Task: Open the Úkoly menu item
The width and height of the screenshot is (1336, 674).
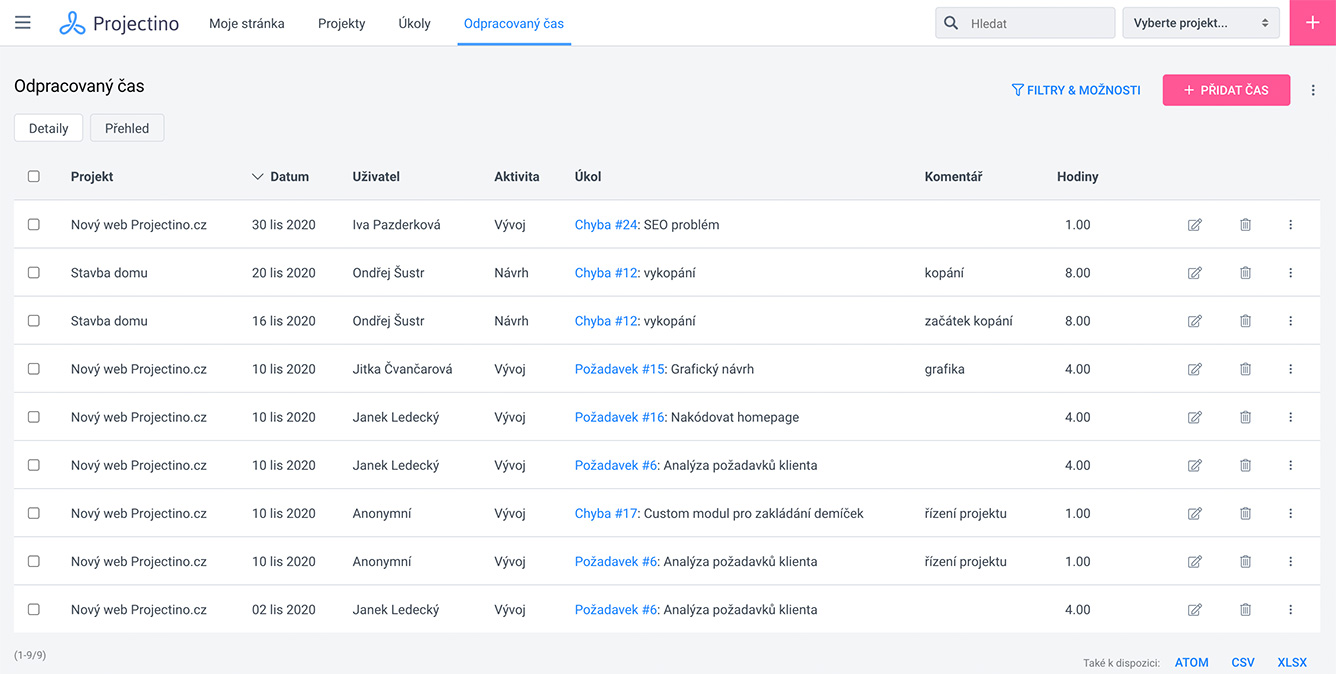Action: coord(414,23)
